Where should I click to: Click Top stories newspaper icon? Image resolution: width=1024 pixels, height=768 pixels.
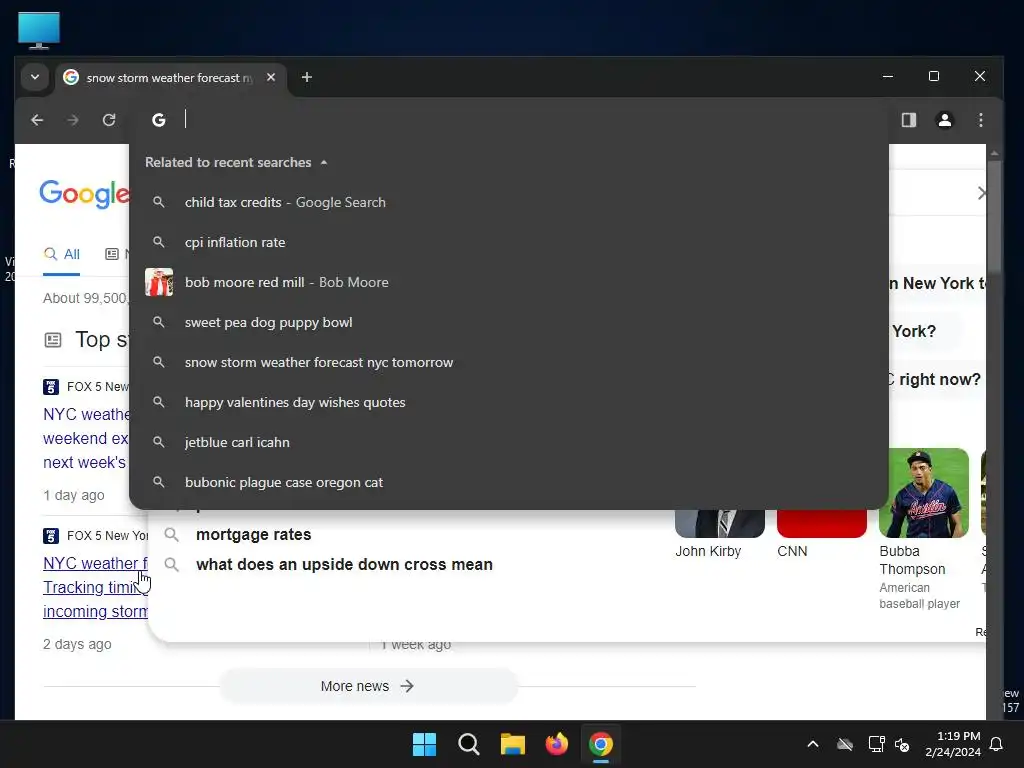tap(53, 340)
